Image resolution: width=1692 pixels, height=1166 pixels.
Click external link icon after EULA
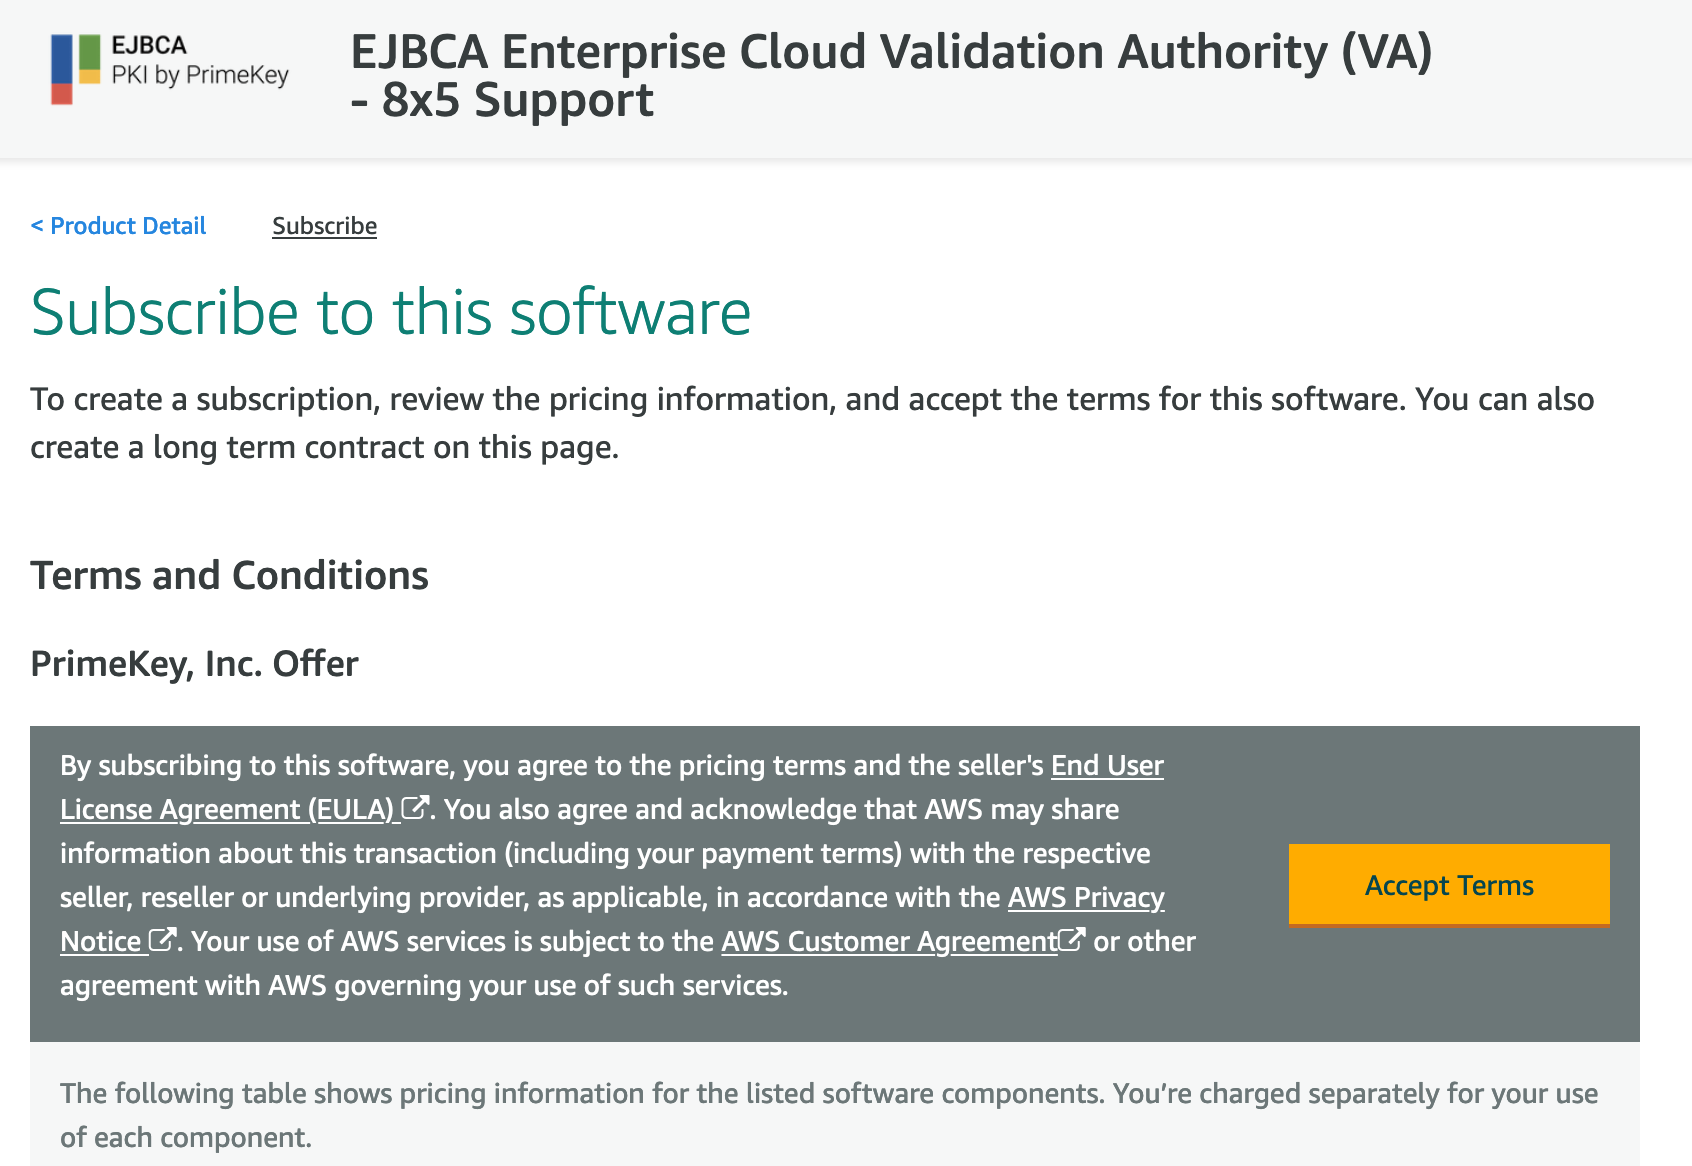point(415,808)
